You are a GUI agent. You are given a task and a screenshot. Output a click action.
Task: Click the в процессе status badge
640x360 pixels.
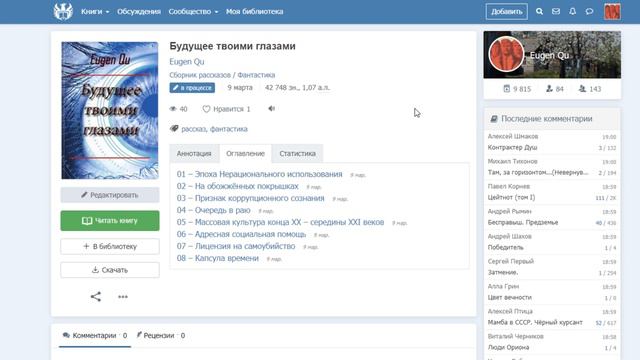[192, 88]
